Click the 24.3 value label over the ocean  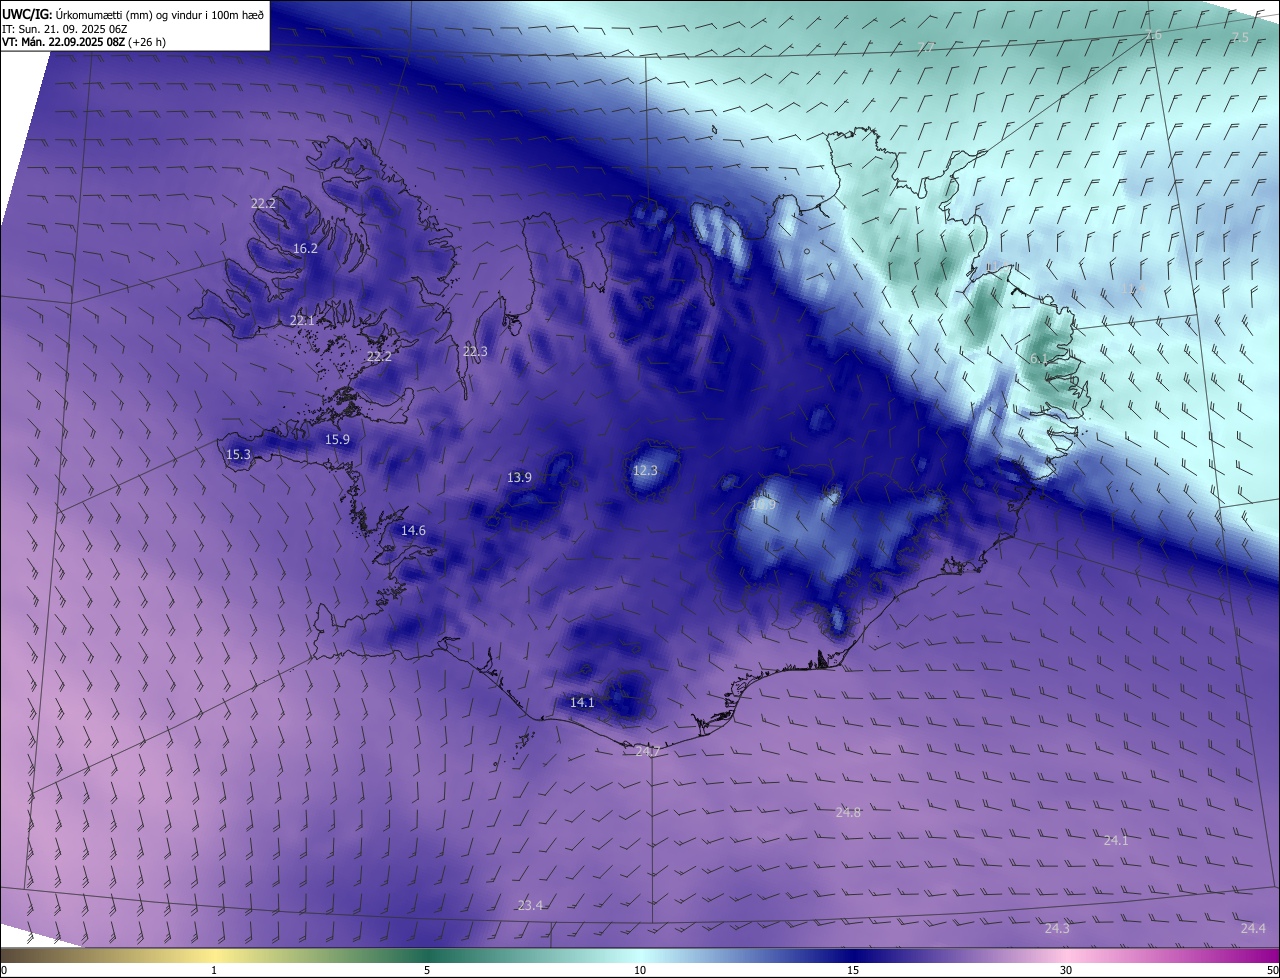[1057, 928]
